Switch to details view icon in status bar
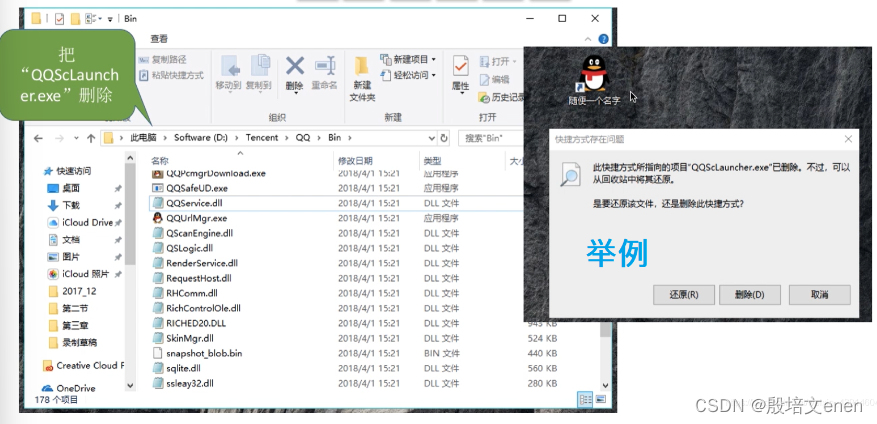 tap(586, 399)
